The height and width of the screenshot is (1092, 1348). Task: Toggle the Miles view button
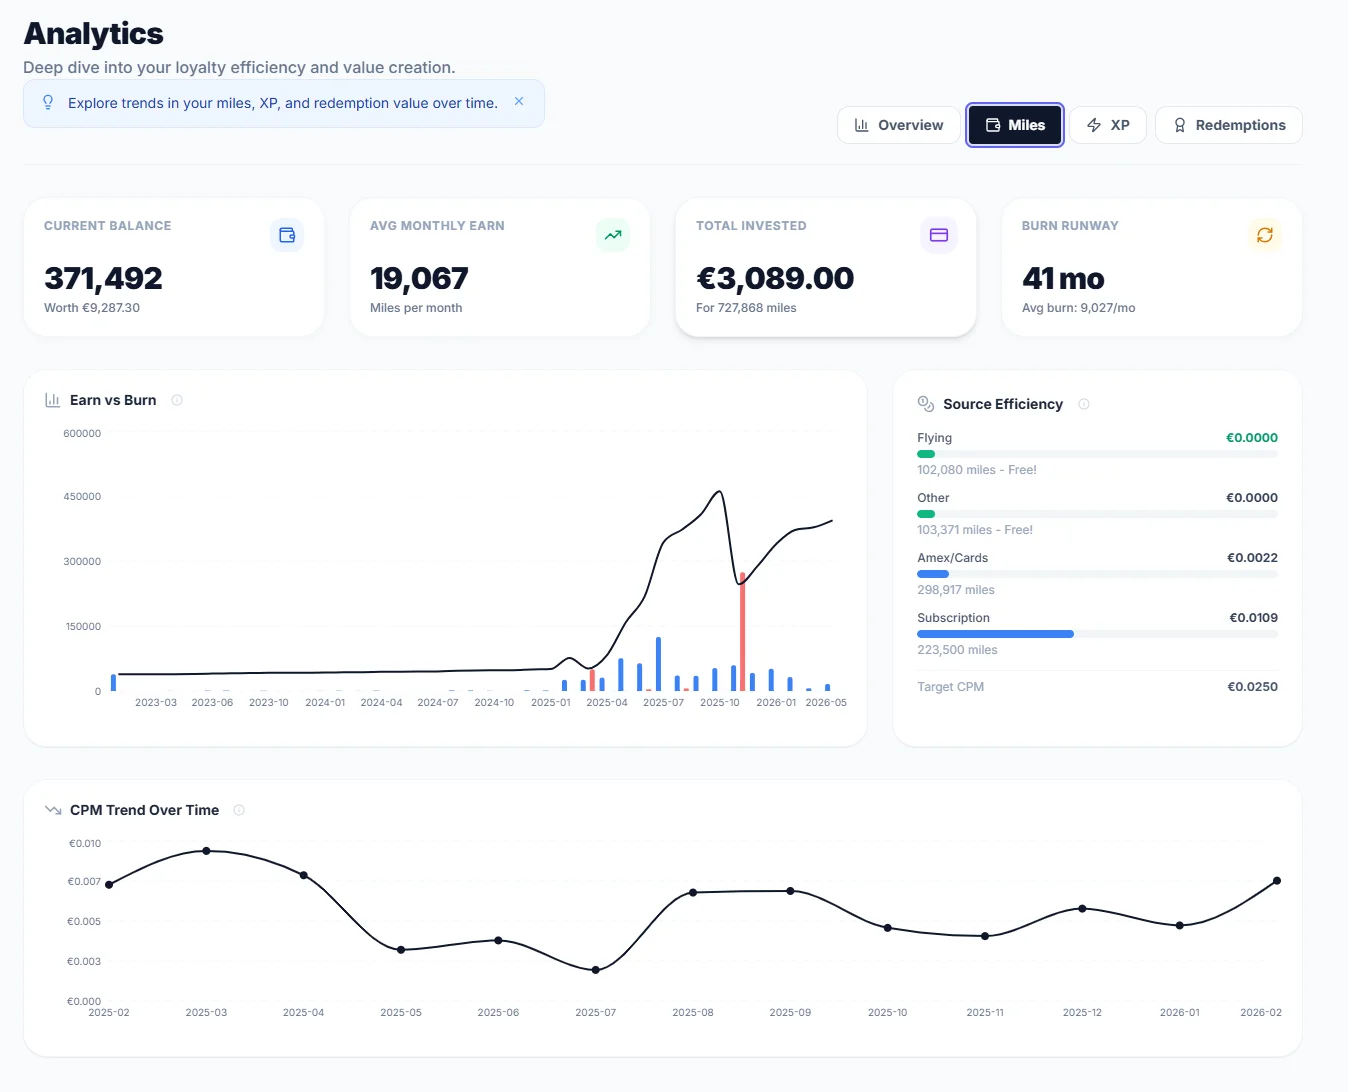pos(1014,124)
